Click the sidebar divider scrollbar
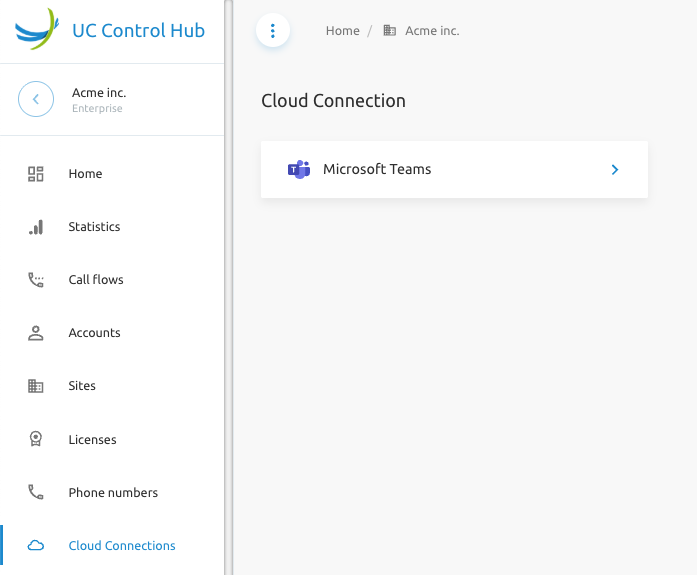 pos(228,288)
